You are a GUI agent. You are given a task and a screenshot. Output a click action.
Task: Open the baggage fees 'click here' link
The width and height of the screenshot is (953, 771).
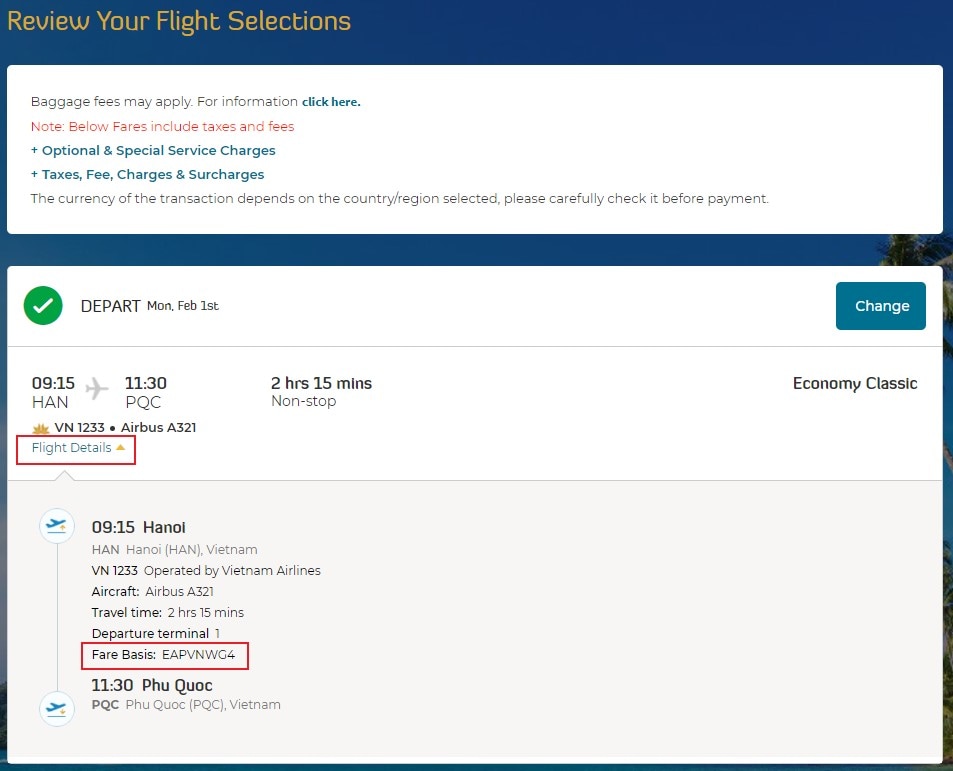[x=331, y=102]
